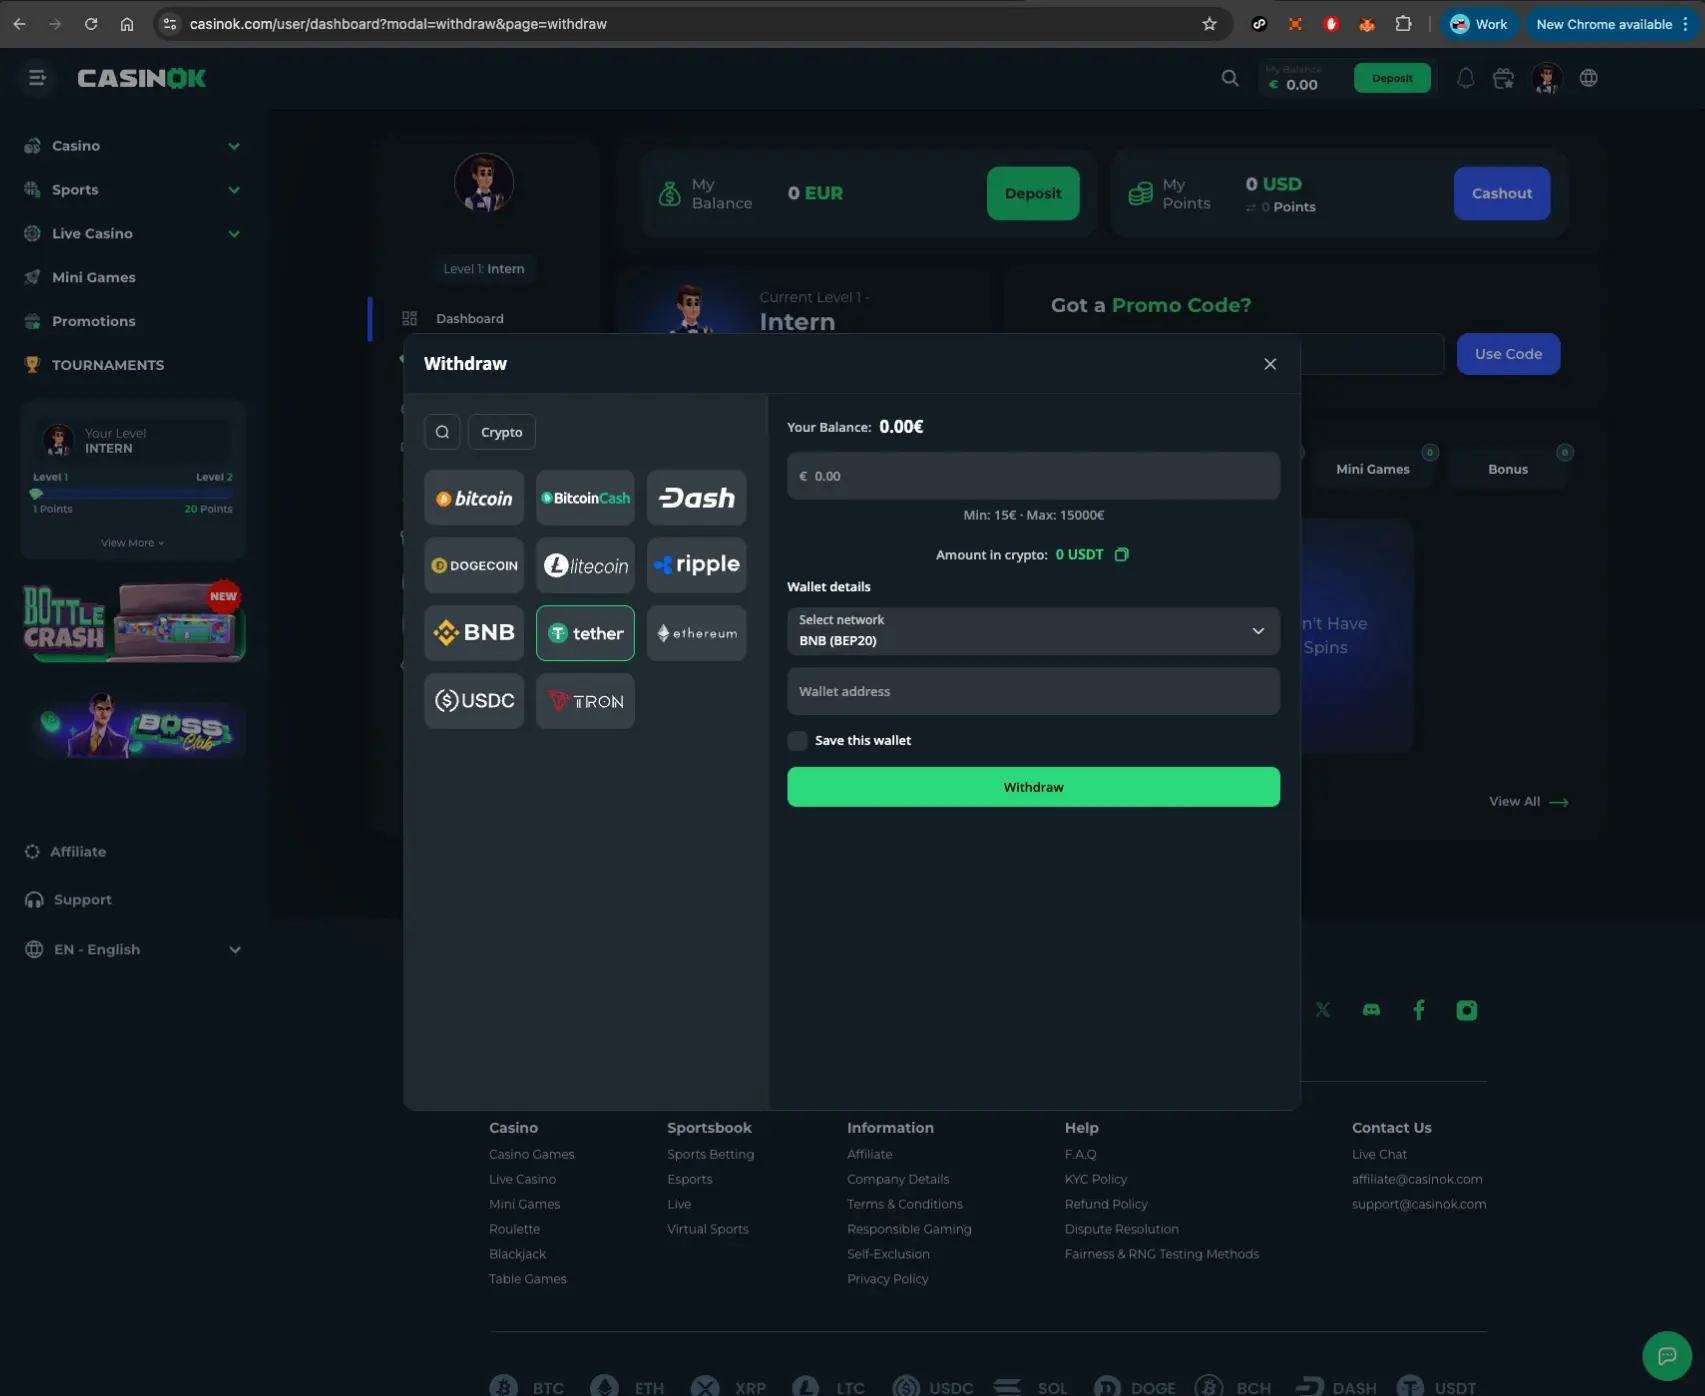Viewport: 1705px width, 1396px height.
Task: Open site search magnifier in header
Action: tap(1230, 78)
